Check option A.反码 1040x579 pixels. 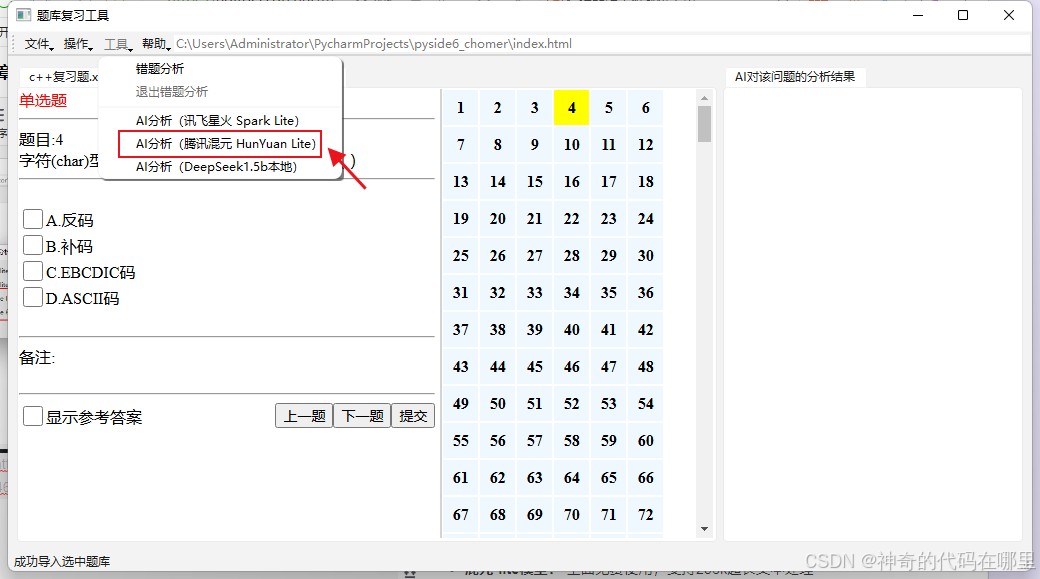coord(32,219)
